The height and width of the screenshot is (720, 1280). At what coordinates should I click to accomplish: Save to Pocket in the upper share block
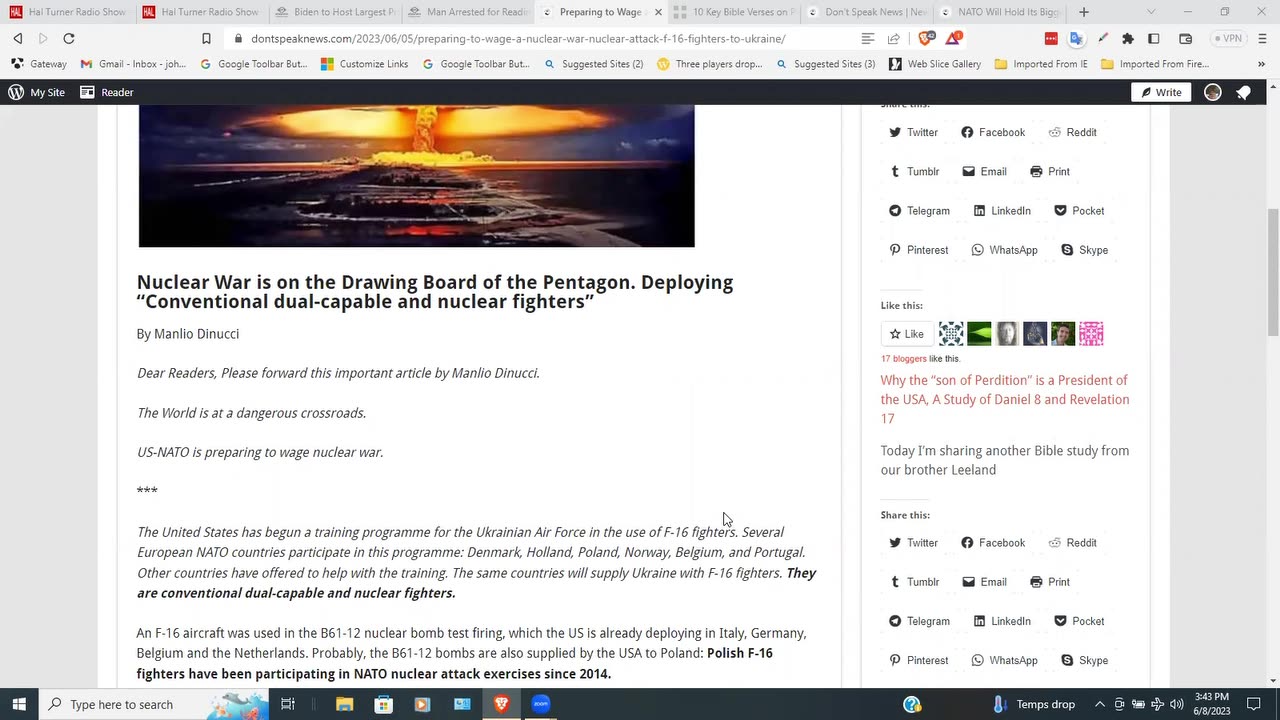(x=1079, y=211)
